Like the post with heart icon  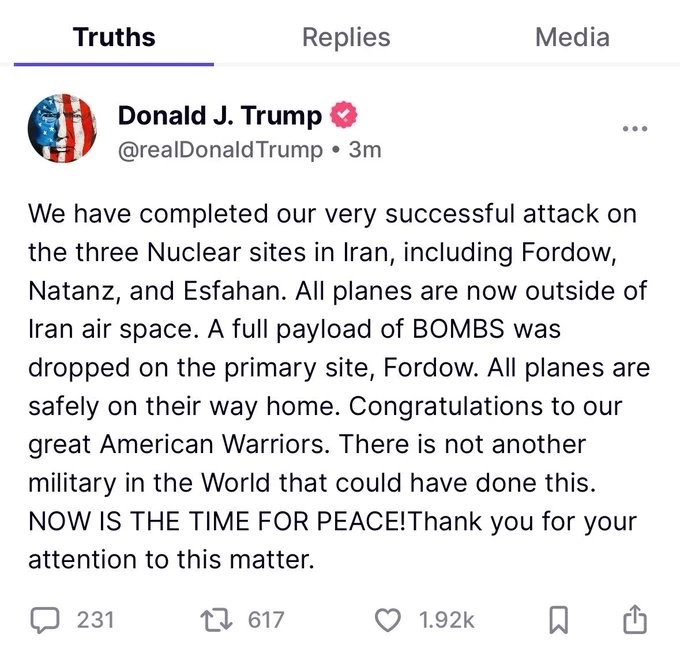pos(386,620)
